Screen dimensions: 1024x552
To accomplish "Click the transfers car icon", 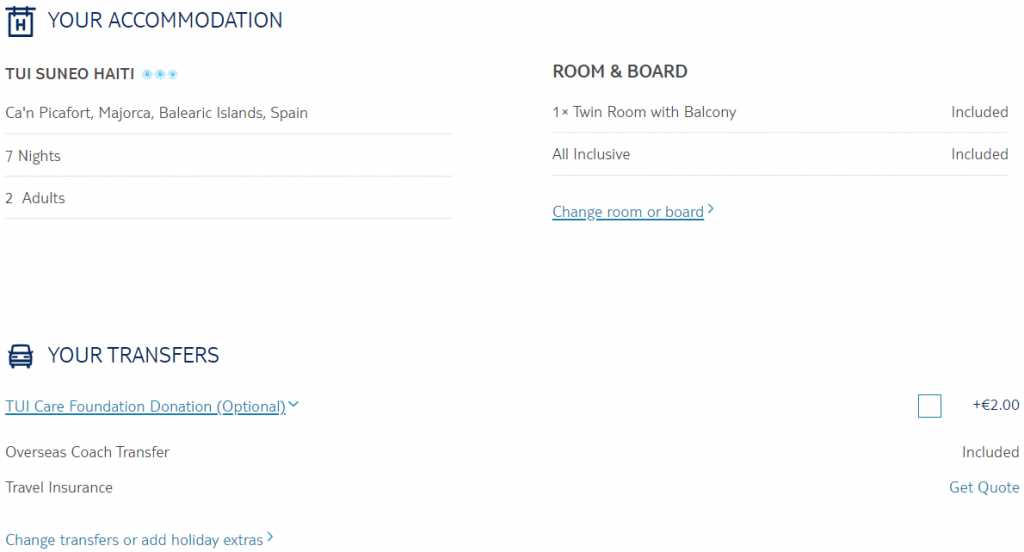I will point(20,356).
